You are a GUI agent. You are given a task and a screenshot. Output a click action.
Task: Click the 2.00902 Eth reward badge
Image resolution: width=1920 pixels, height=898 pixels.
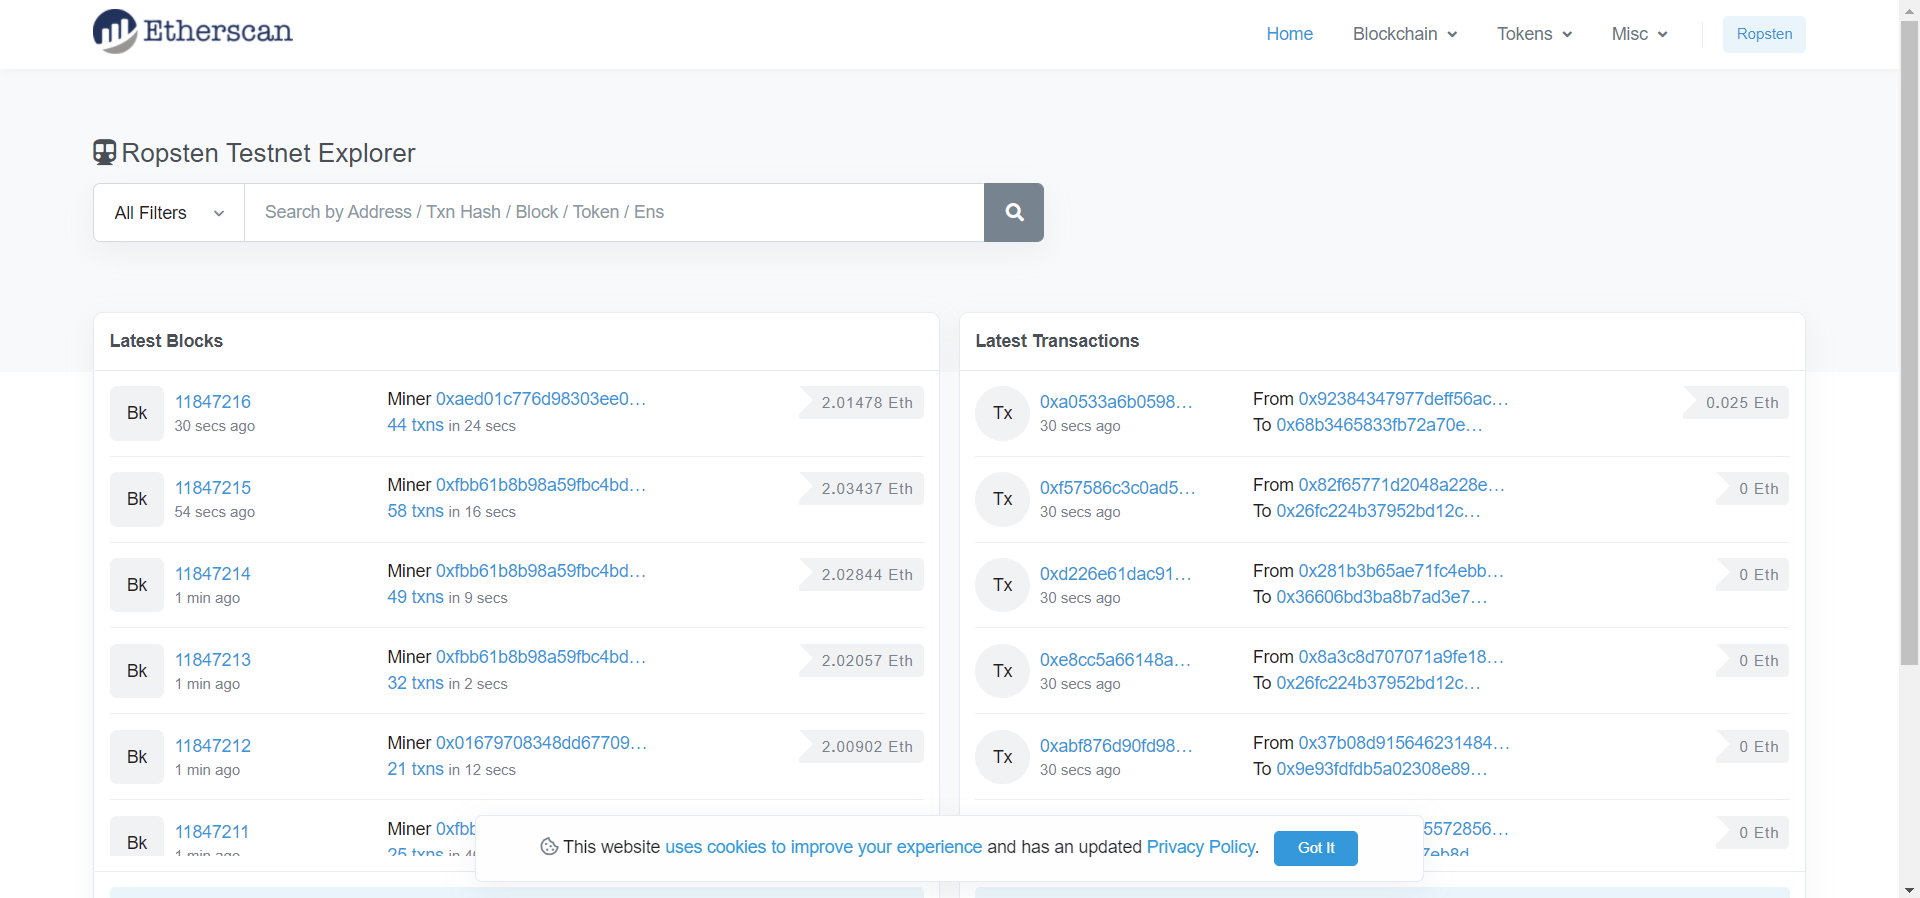pyautogui.click(x=862, y=746)
